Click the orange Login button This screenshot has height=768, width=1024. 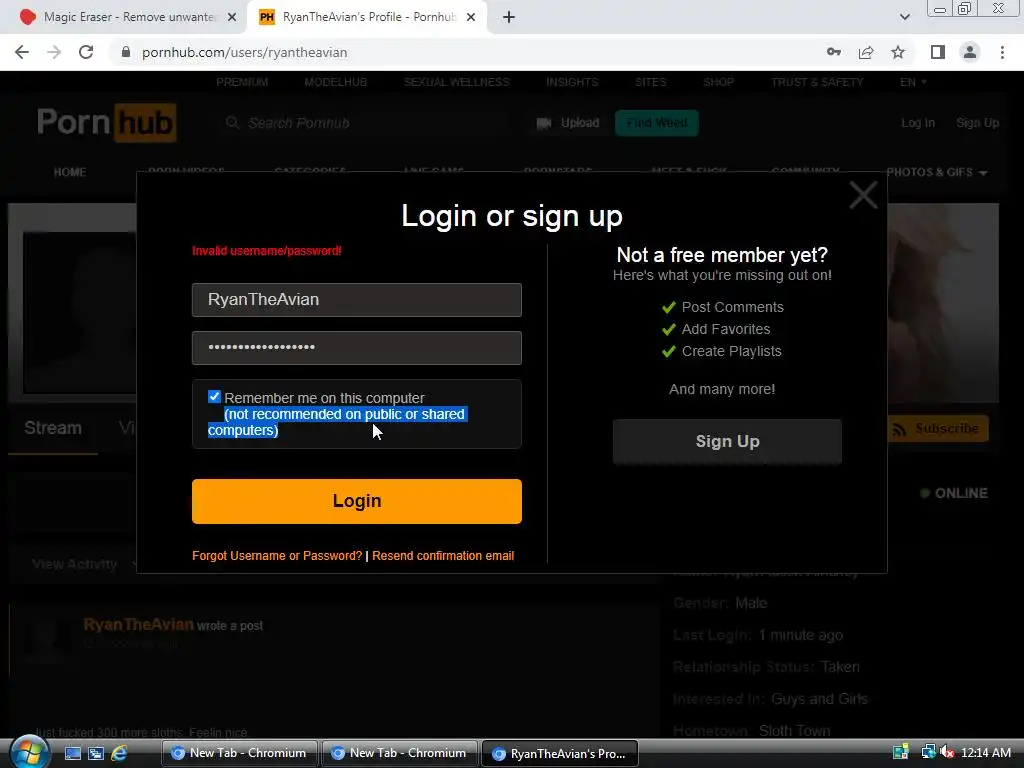tap(357, 501)
